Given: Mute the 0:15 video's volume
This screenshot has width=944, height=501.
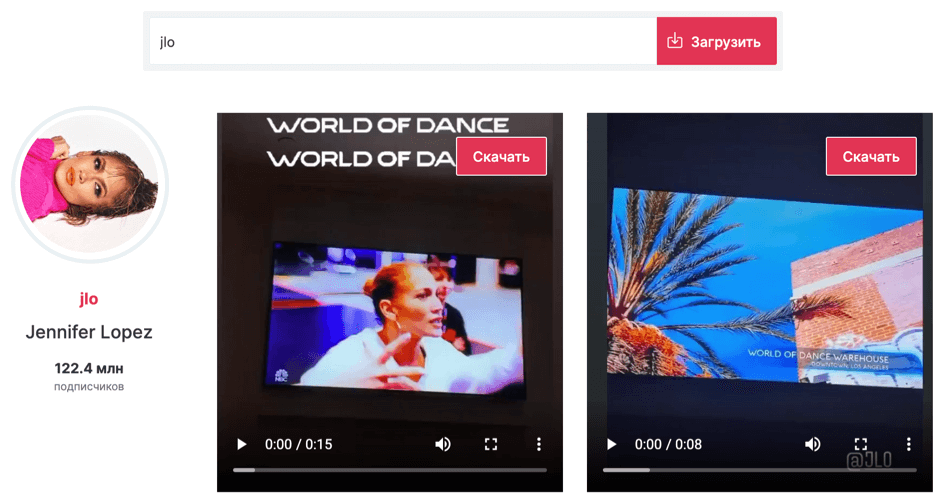Looking at the screenshot, I should tap(442, 444).
